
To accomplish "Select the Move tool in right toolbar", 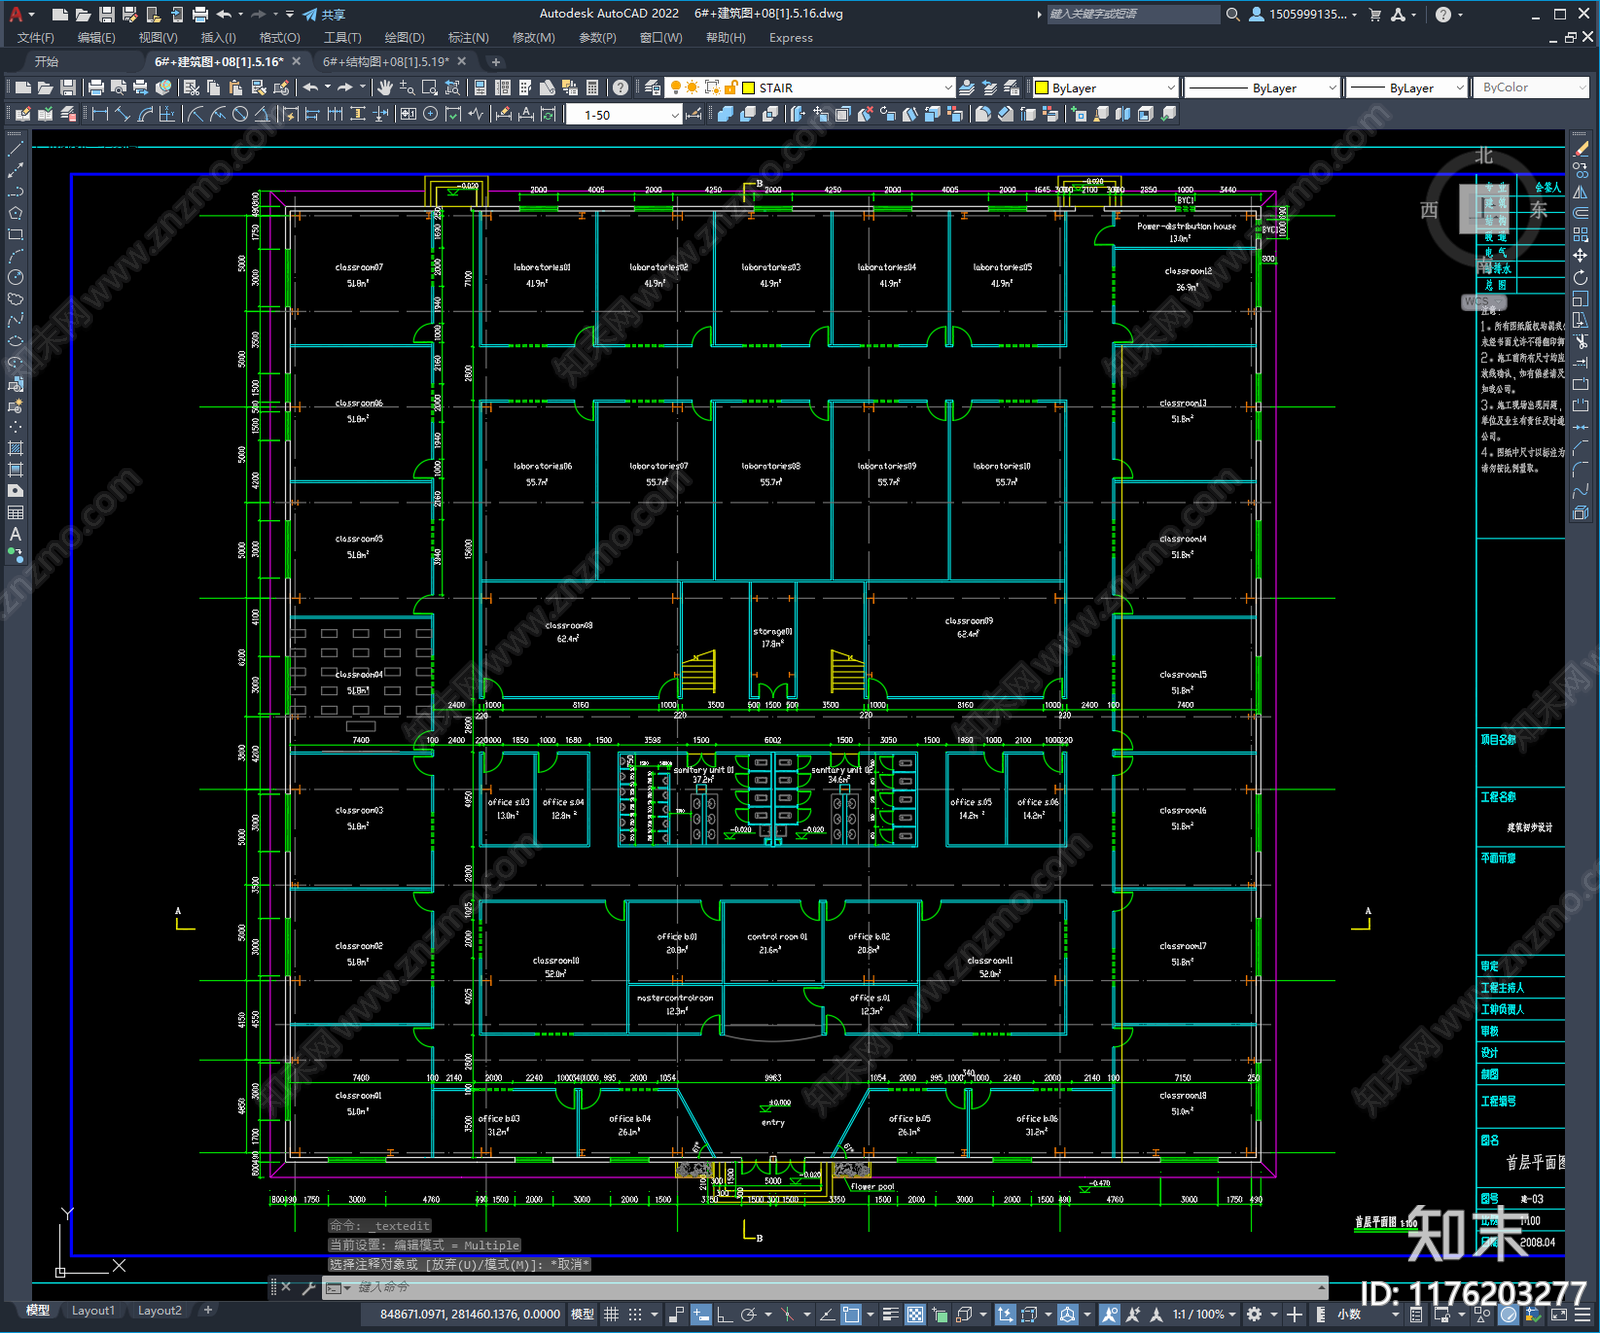I will coord(1581,256).
